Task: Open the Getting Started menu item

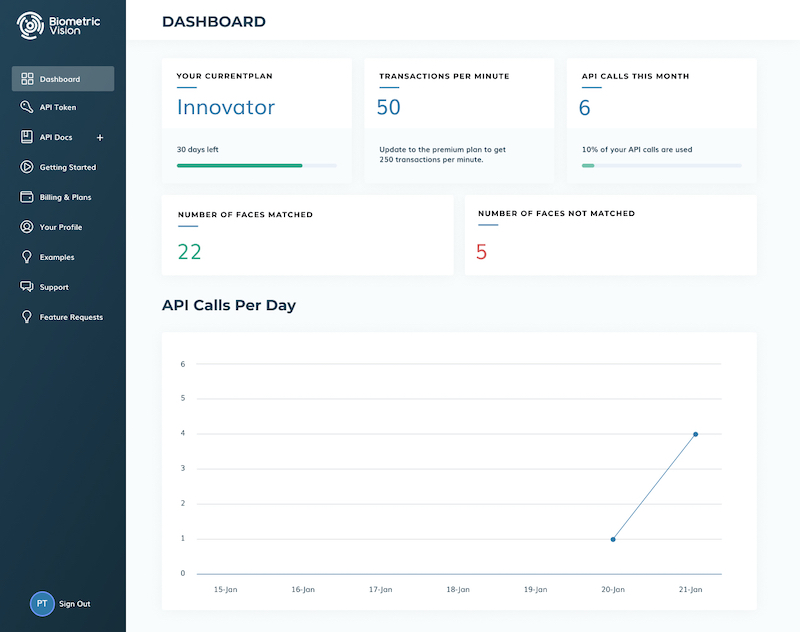Action: (68, 167)
